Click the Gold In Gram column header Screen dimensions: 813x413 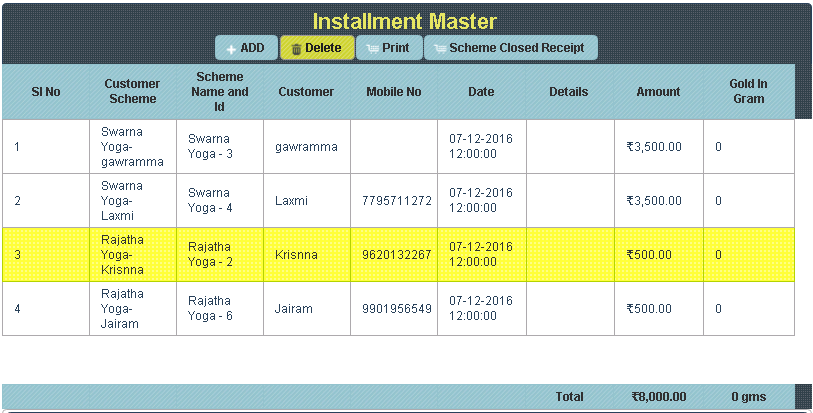[x=748, y=92]
